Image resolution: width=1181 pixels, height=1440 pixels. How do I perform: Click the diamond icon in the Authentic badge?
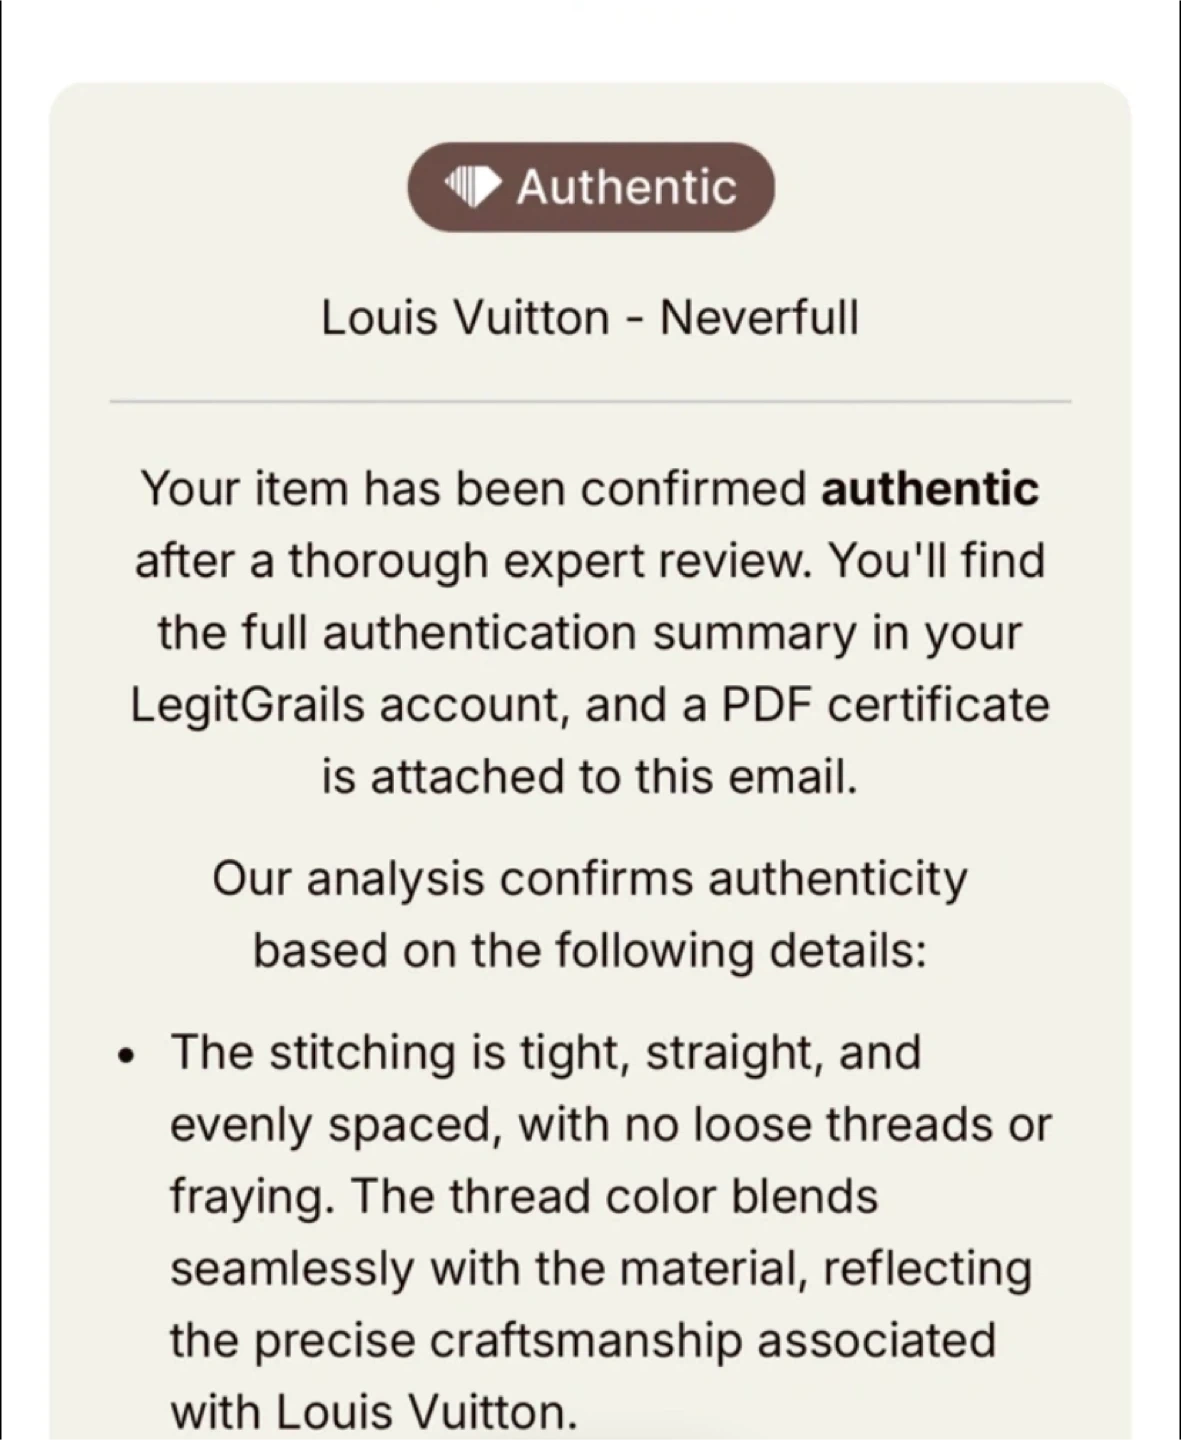tap(472, 187)
